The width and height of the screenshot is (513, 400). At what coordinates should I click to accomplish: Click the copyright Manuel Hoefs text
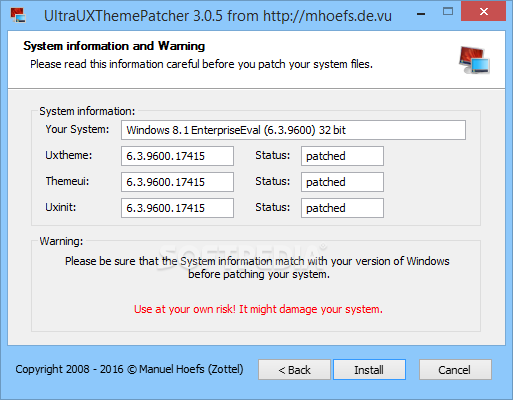point(129,369)
